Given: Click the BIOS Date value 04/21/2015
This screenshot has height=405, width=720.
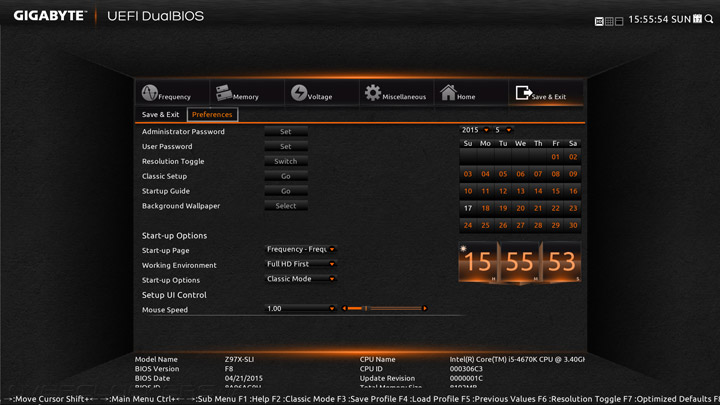Looking at the screenshot, I should coord(243,378).
